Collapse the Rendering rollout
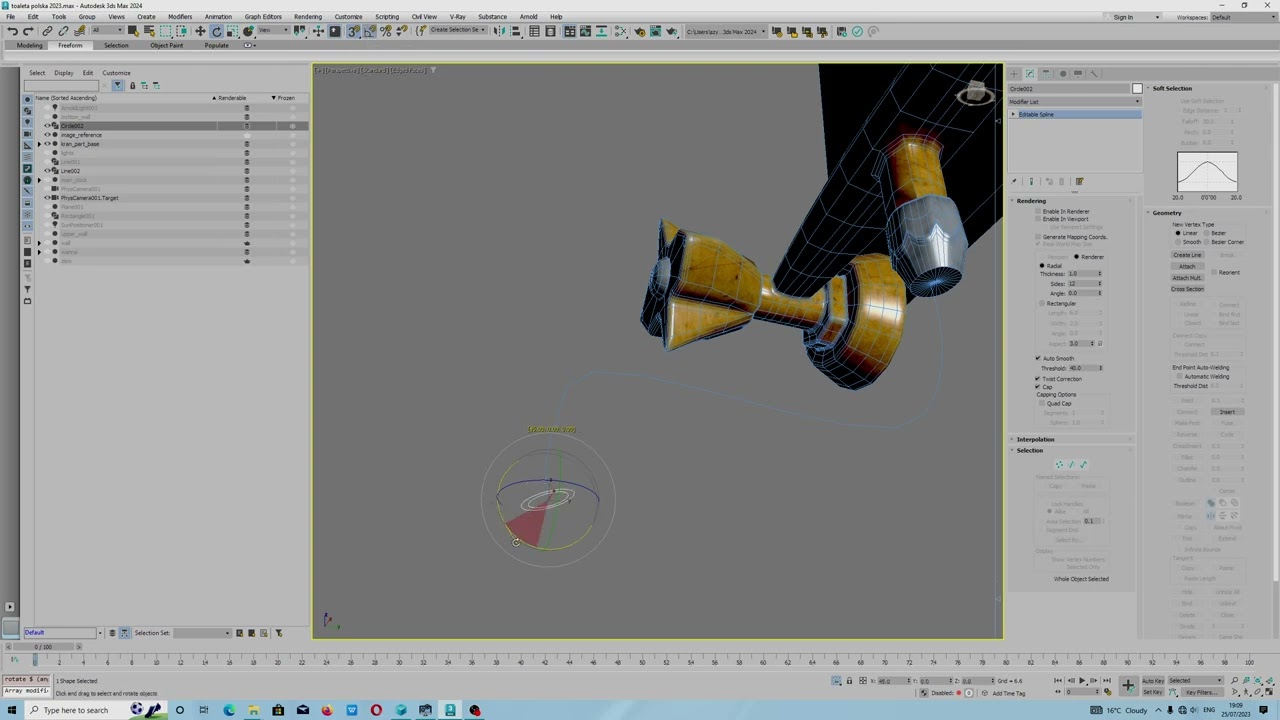Viewport: 1280px width, 720px height. 1031,201
